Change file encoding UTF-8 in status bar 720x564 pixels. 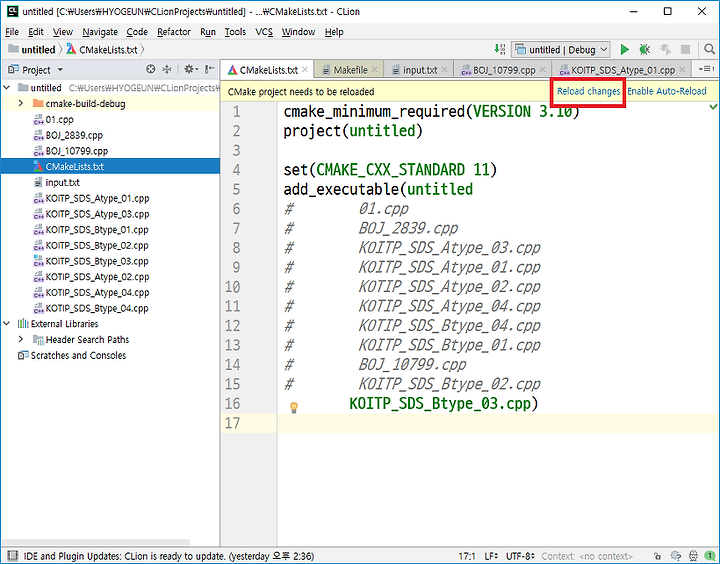[x=520, y=556]
